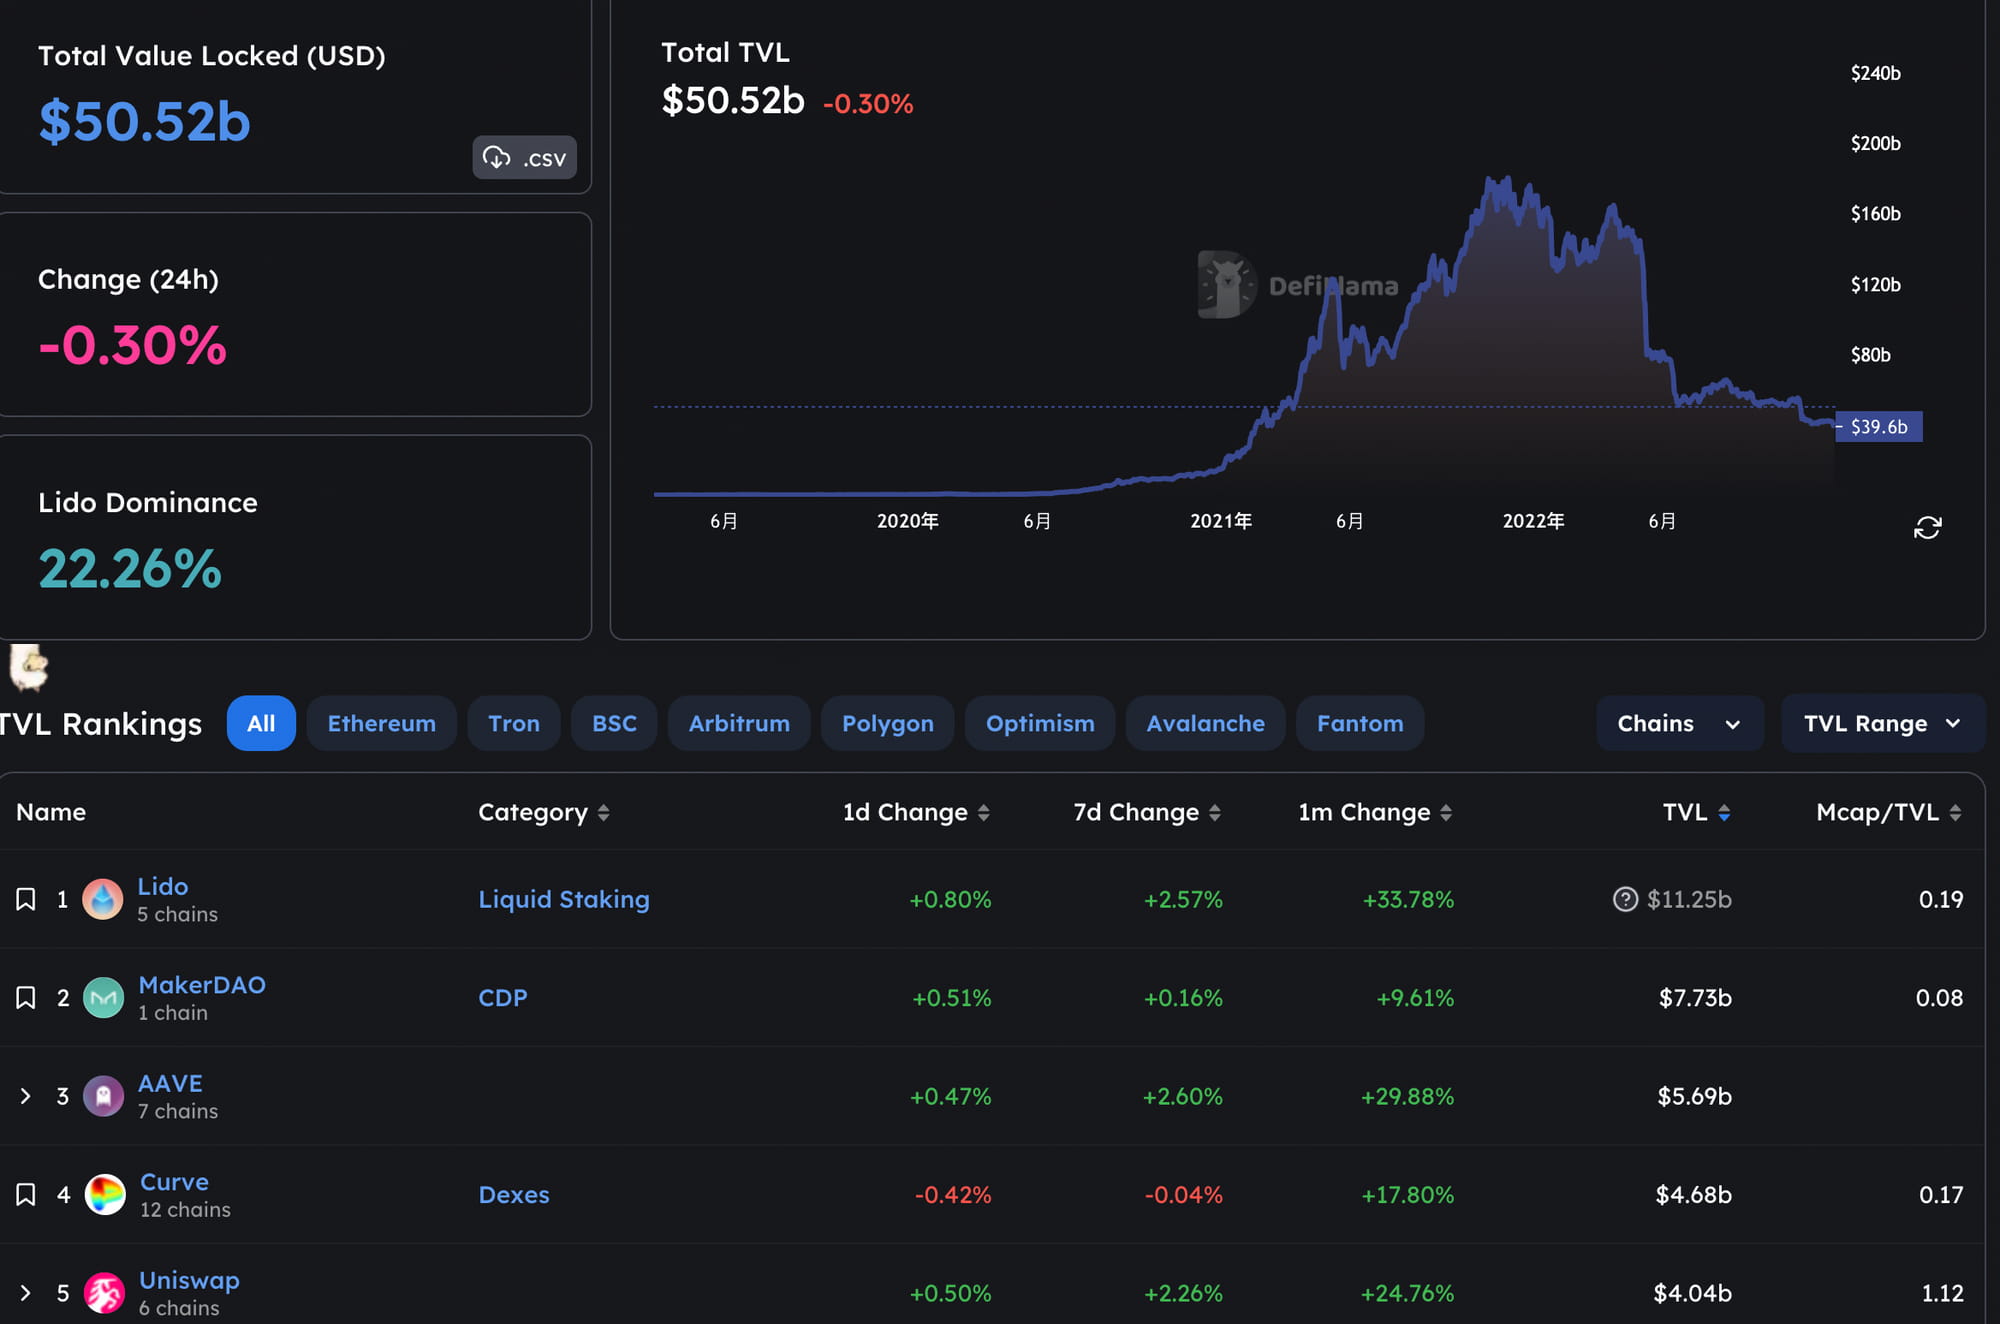The image size is (2000, 1324).
Task: Click the question mark icon beside Lido TVL
Action: [1626, 899]
